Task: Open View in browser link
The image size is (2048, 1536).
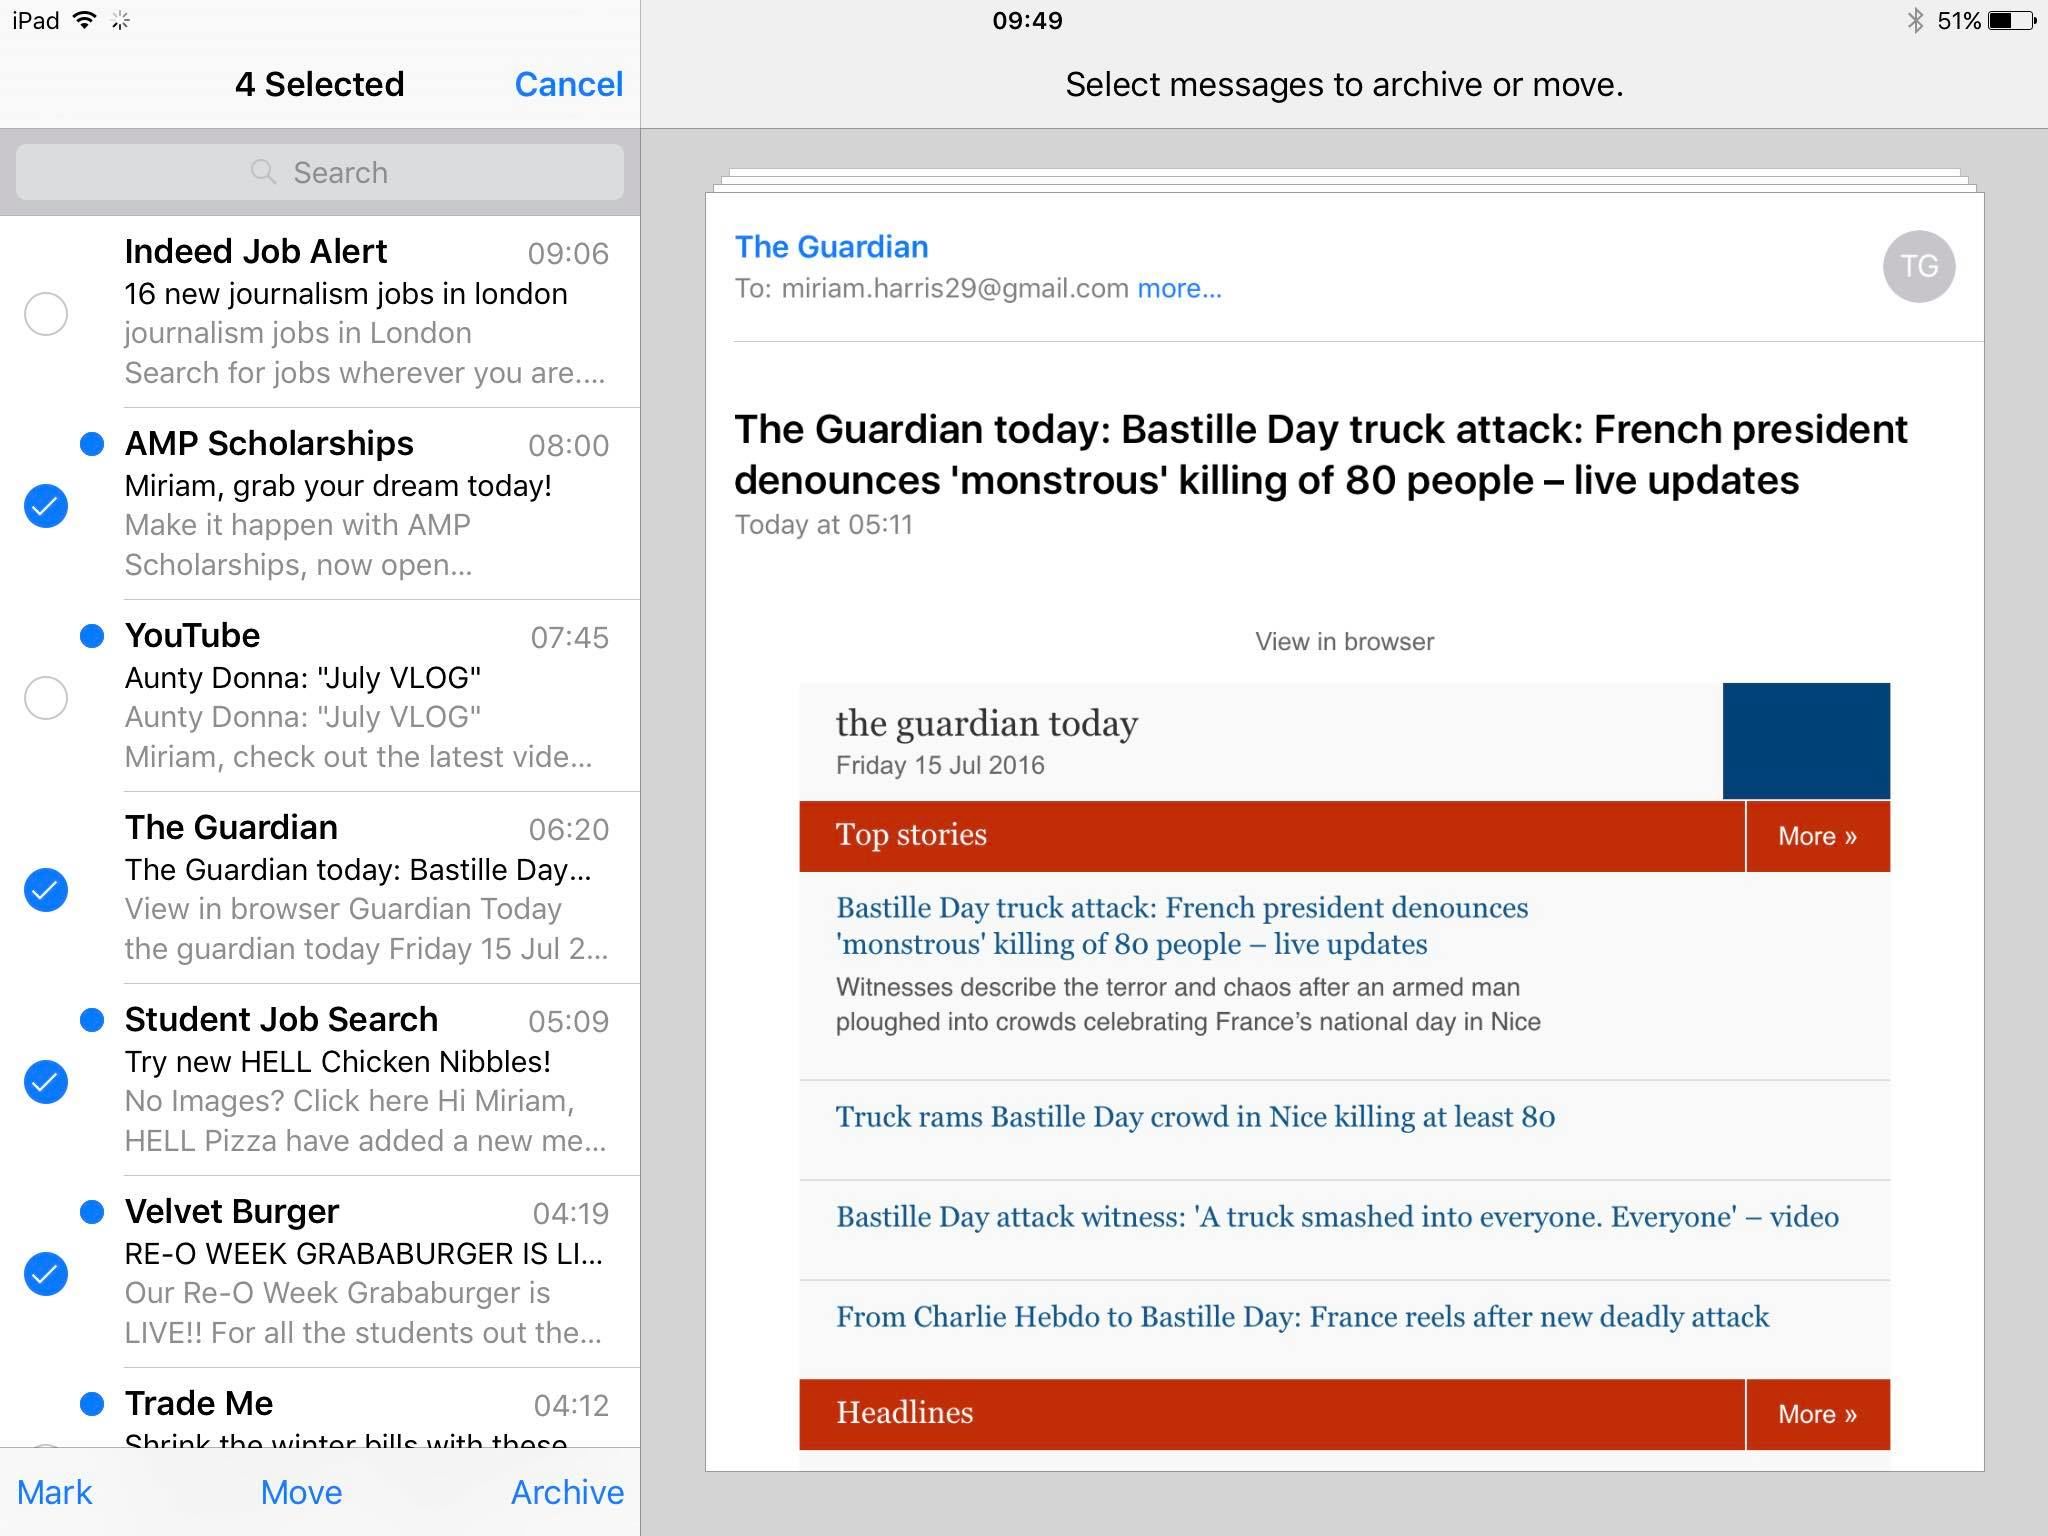Action: [1344, 641]
